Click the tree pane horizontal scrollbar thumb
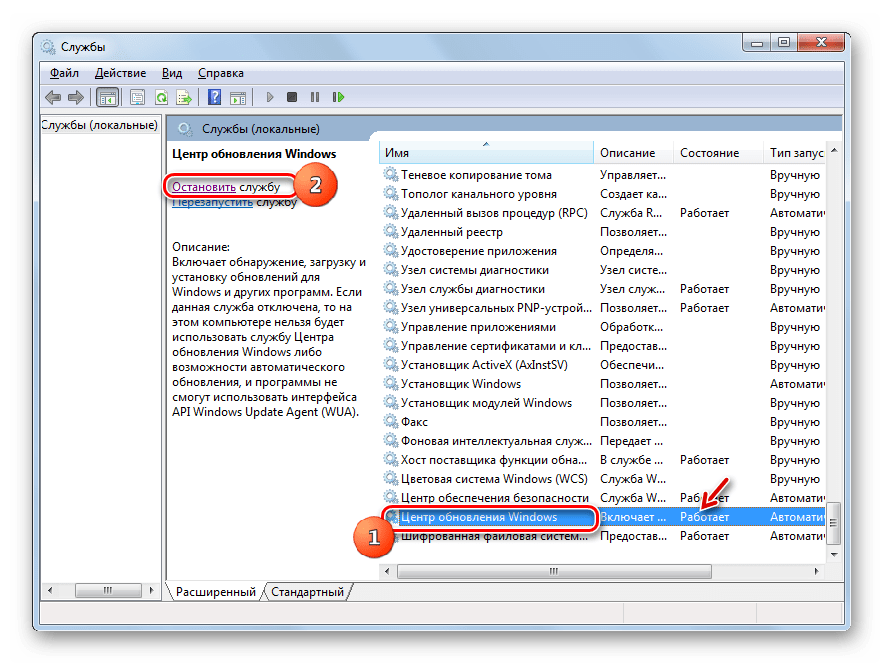This screenshot has width=884, height=664. [x=108, y=590]
